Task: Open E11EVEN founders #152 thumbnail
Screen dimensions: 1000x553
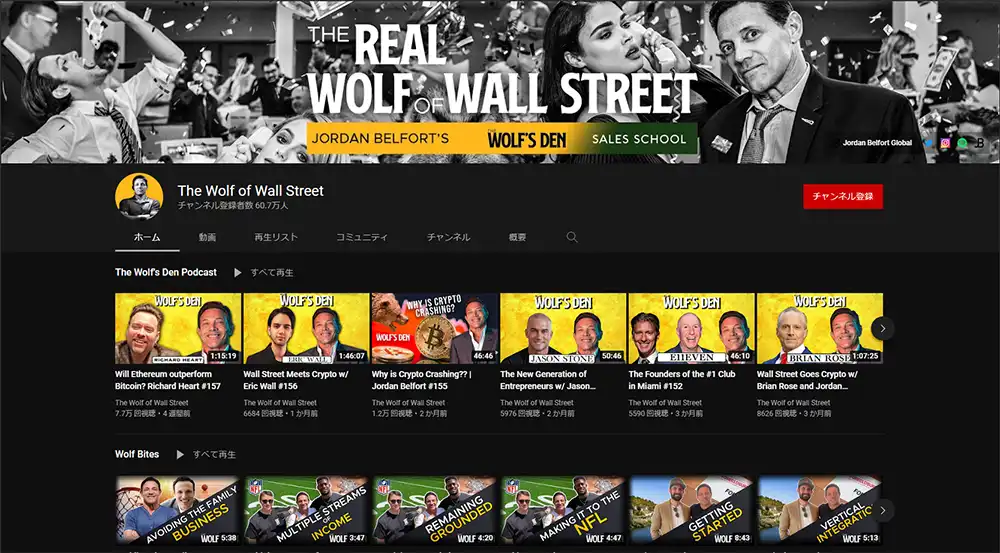Action: coord(691,328)
